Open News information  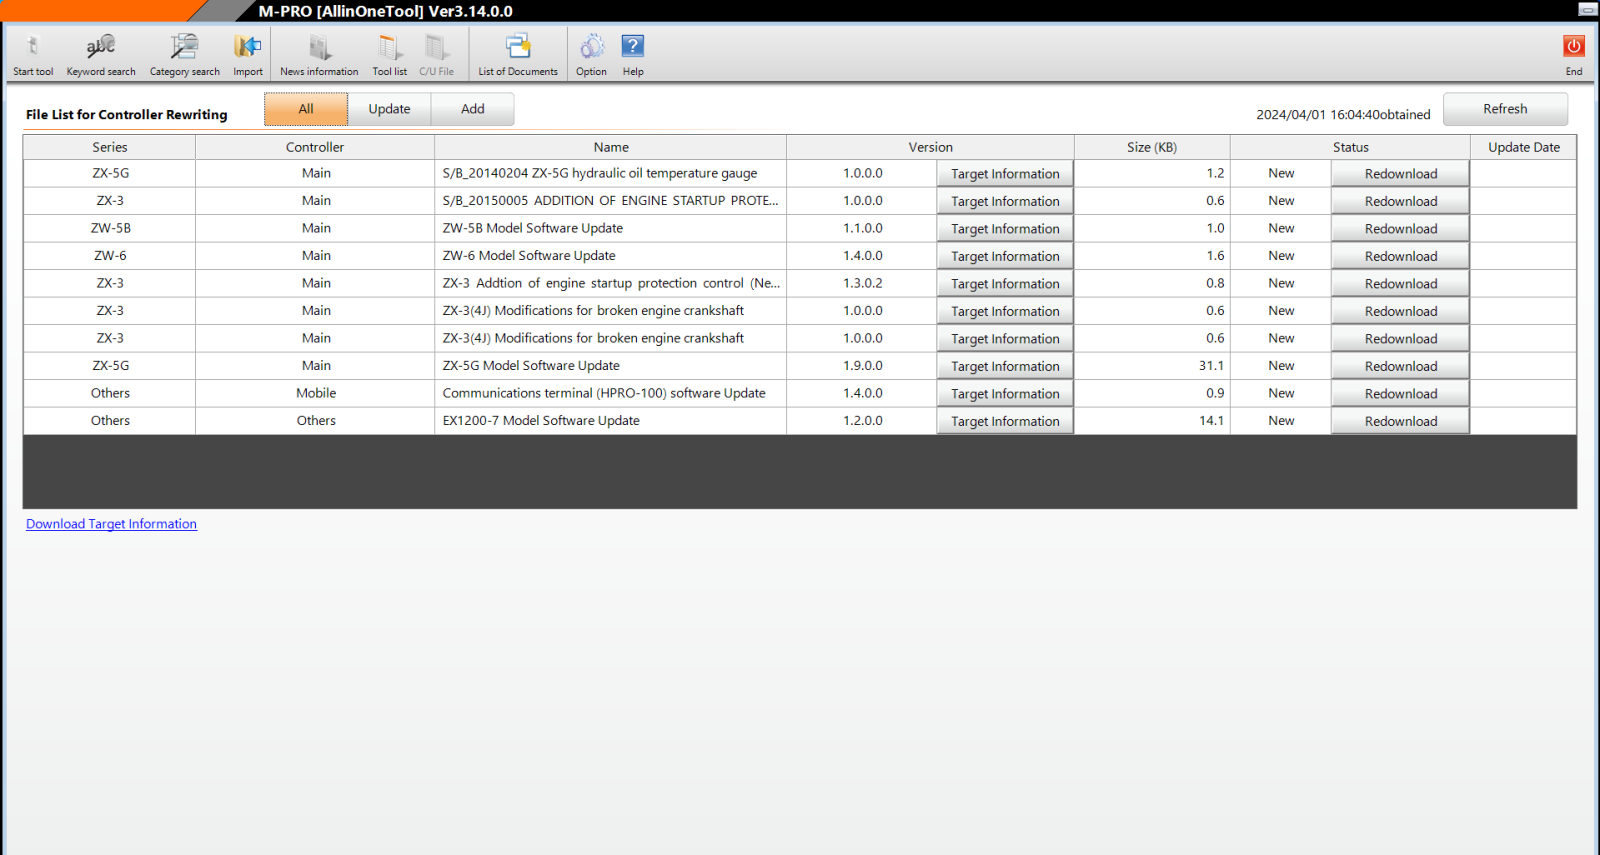click(319, 54)
